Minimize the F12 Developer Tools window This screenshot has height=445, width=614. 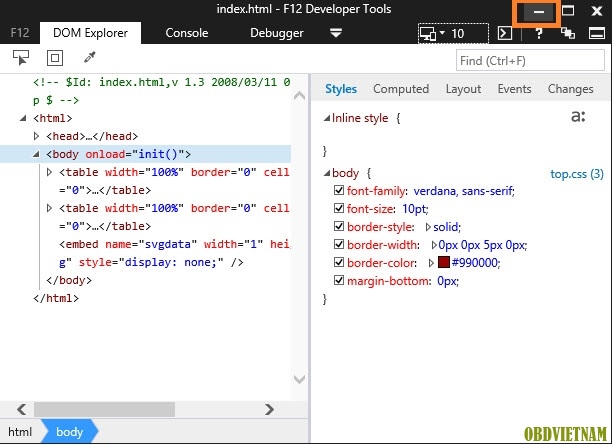pos(538,11)
